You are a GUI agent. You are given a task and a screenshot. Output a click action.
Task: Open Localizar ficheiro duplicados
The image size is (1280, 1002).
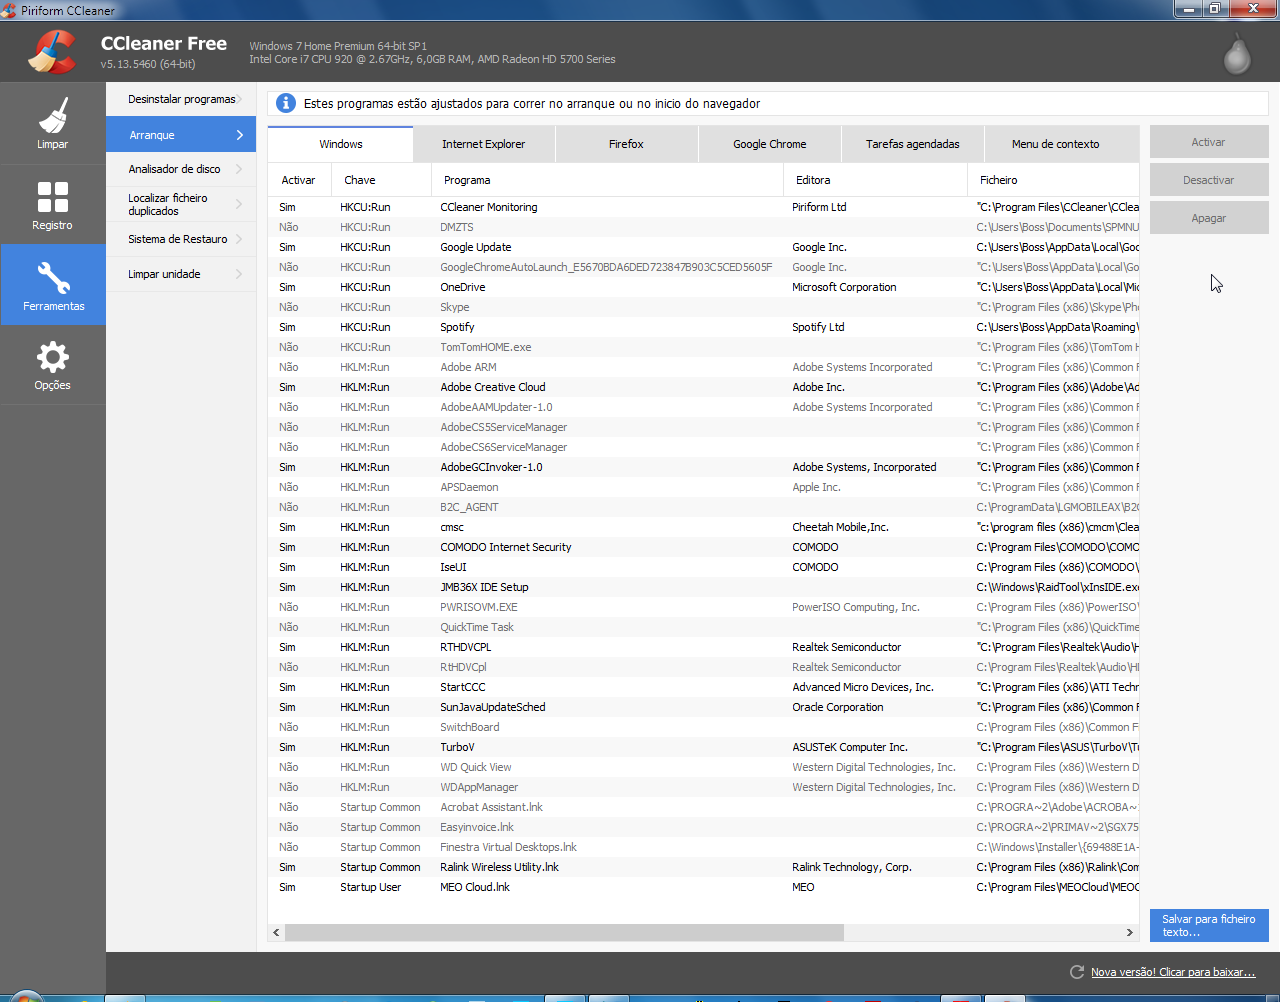[181, 204]
